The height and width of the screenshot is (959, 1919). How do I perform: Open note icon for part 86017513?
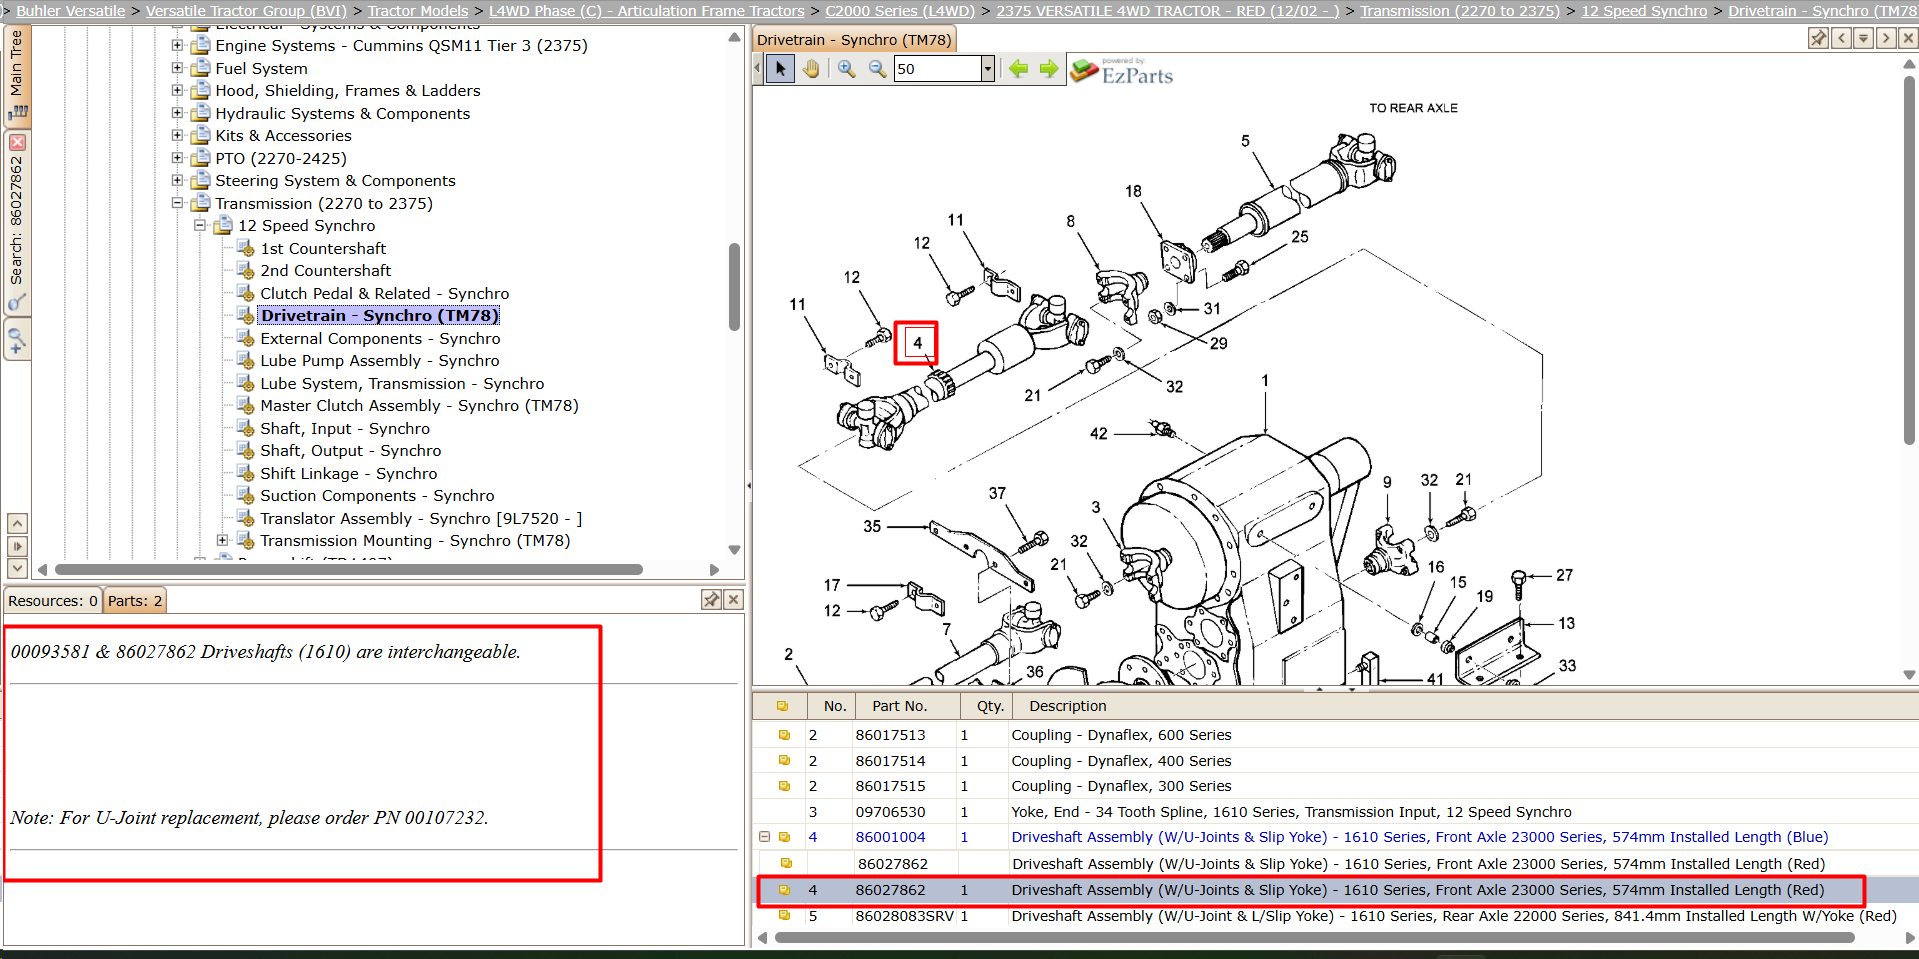click(784, 735)
